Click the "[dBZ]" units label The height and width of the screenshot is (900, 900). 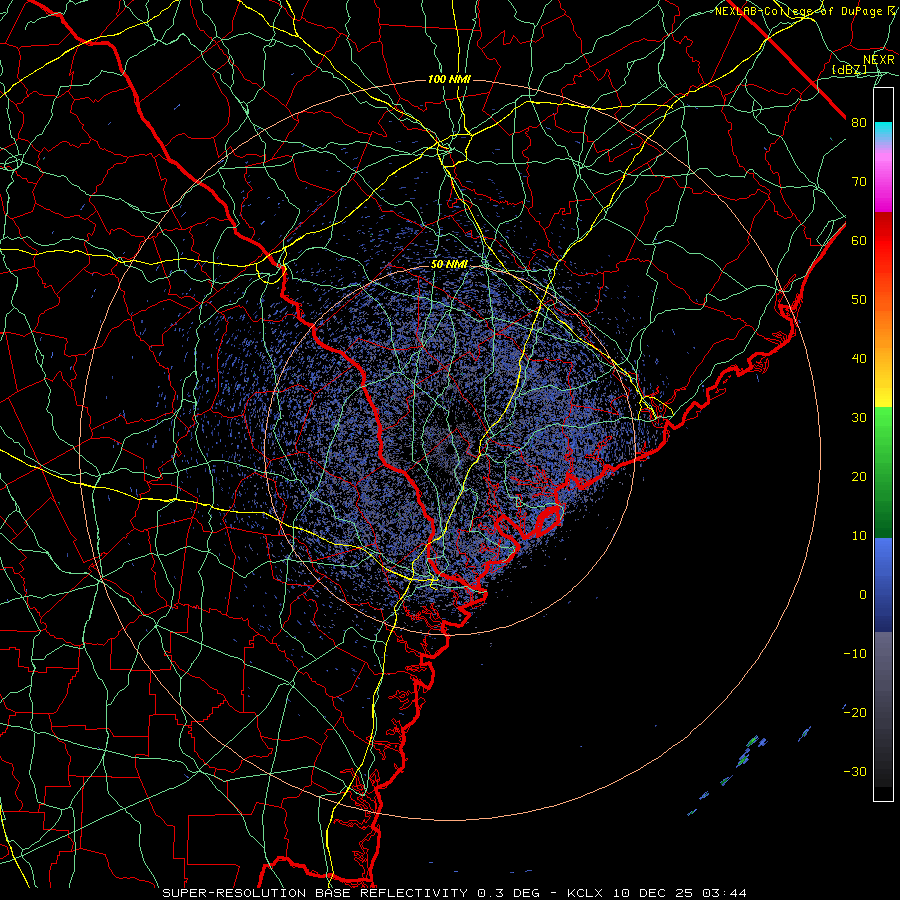point(849,69)
